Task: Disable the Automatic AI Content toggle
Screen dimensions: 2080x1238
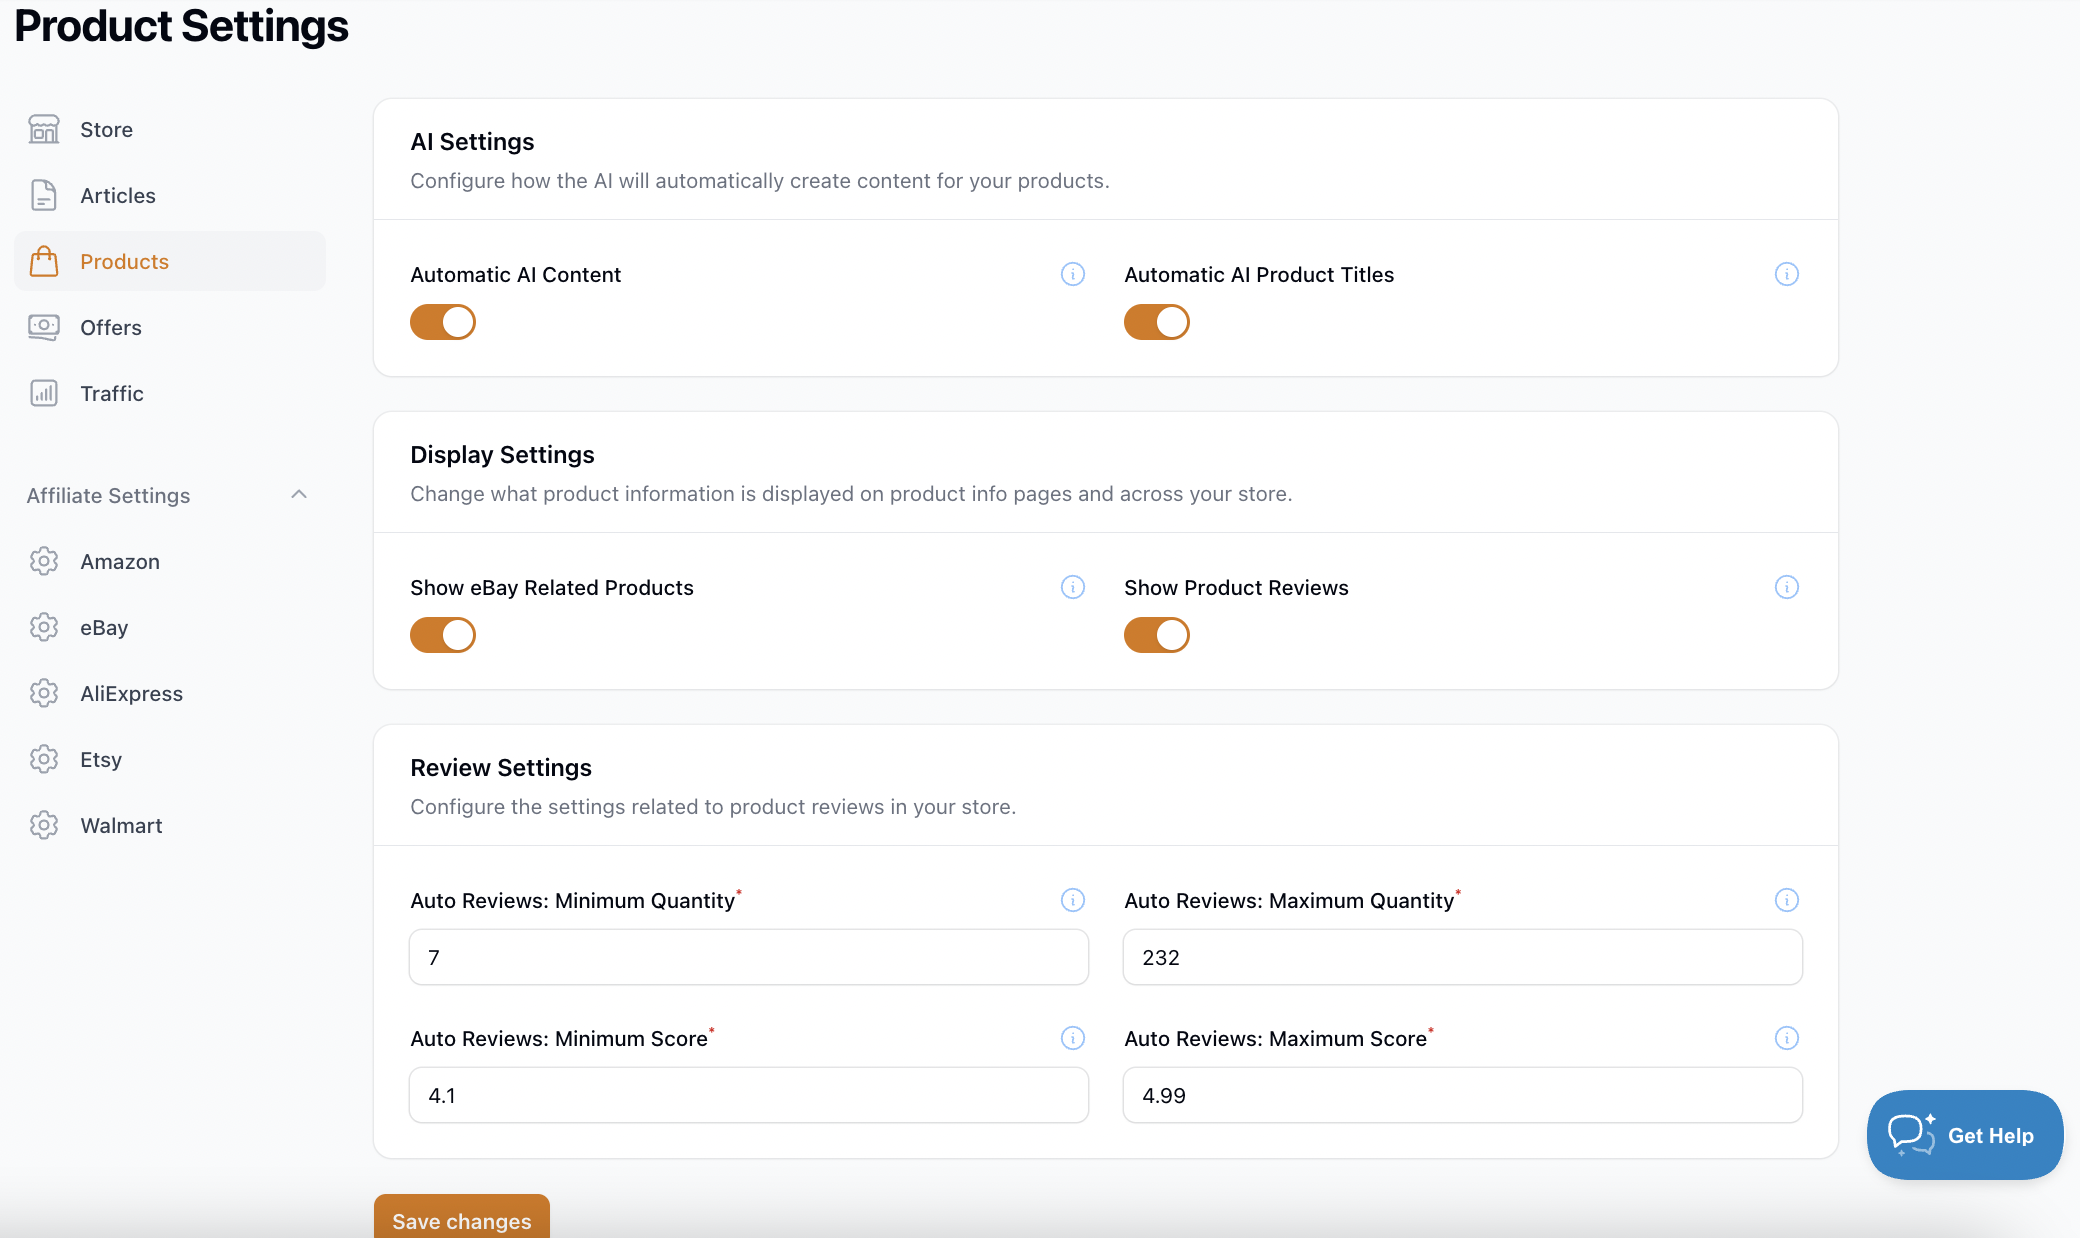Action: [443, 323]
